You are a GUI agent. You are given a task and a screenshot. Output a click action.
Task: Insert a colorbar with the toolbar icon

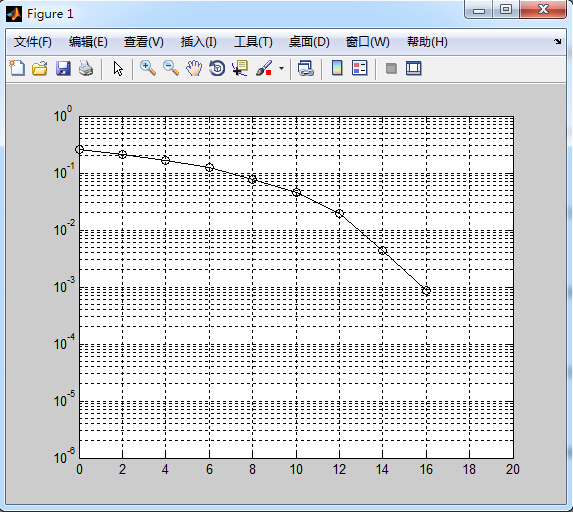tap(337, 68)
